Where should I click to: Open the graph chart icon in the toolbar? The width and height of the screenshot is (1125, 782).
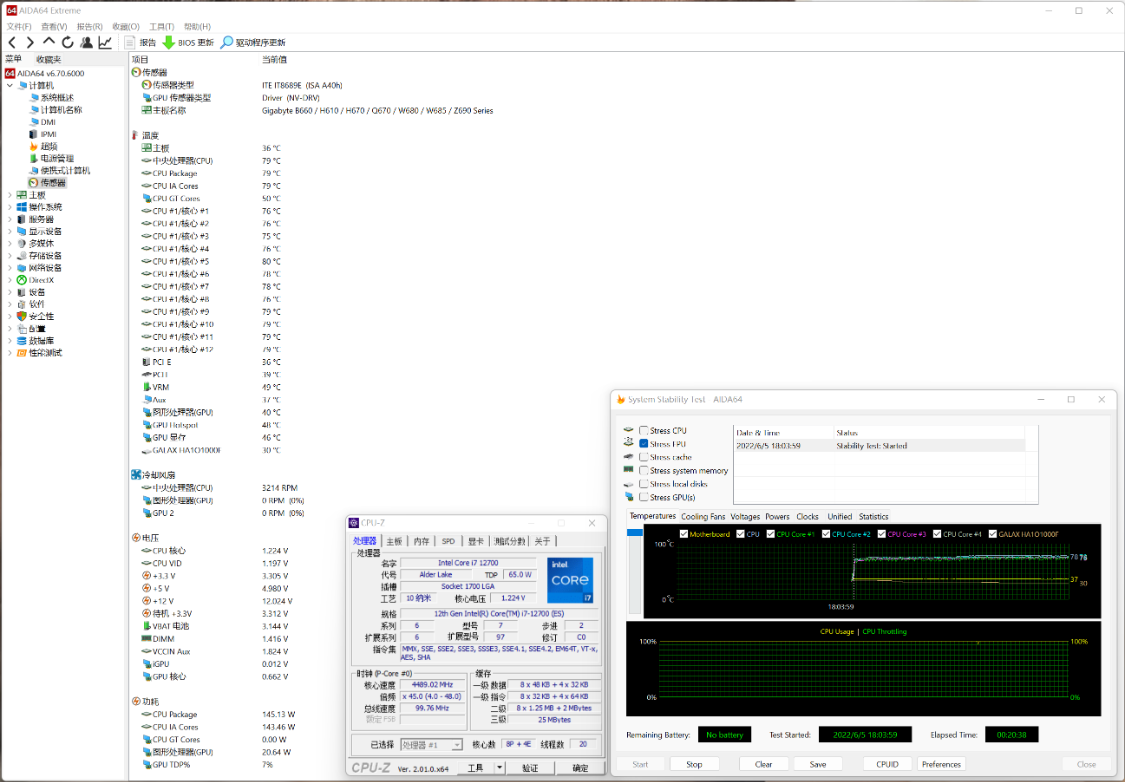105,42
